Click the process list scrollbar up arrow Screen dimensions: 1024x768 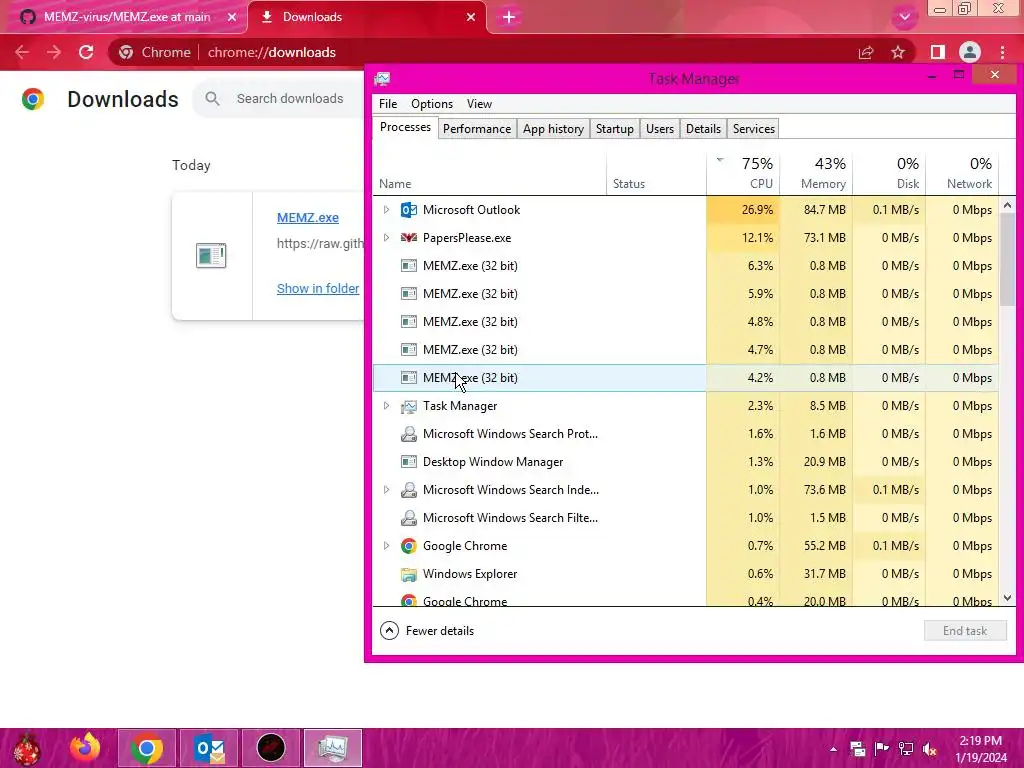point(1007,205)
